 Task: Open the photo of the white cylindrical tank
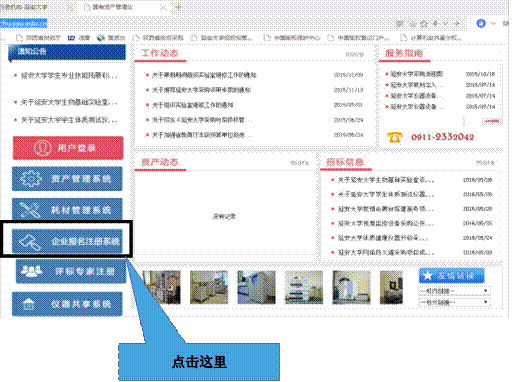[351, 287]
